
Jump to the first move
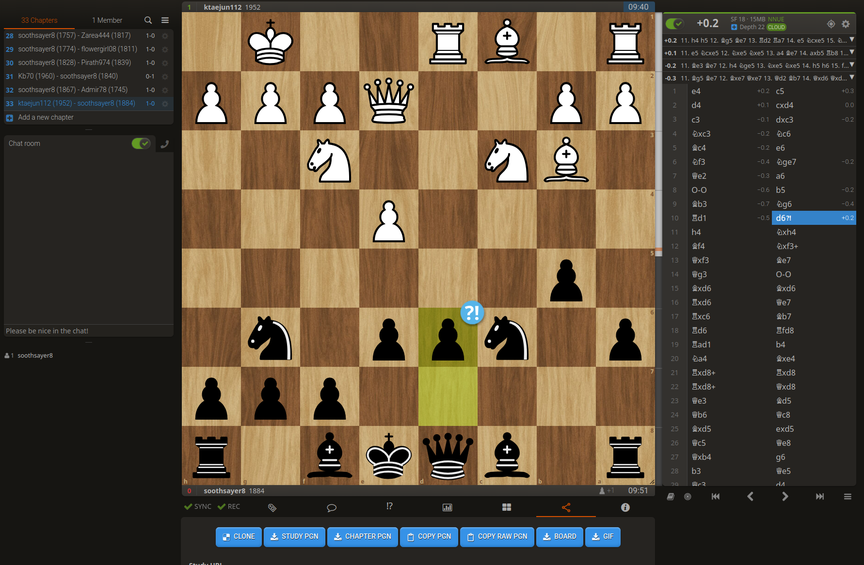[x=715, y=497]
